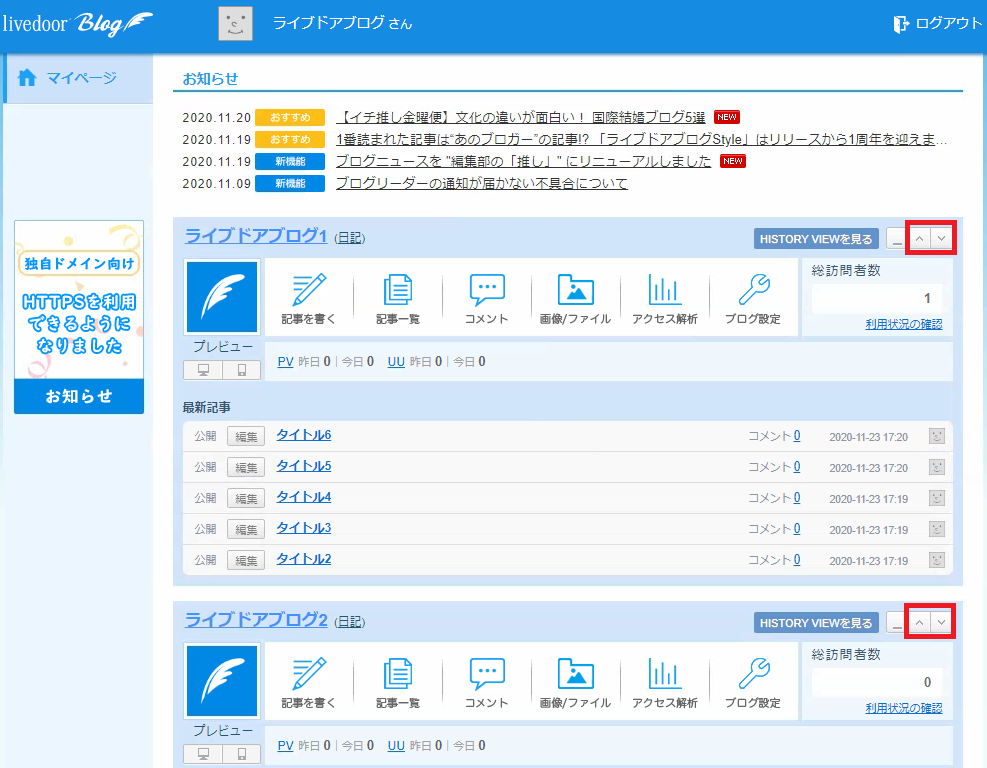Open コメント for ライブドアブログ1
Screen dimensions: 987x768
[x=487, y=298]
